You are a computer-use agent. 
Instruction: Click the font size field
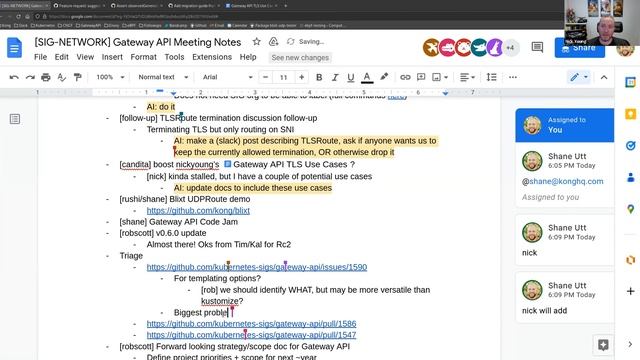pyautogui.click(x=284, y=77)
